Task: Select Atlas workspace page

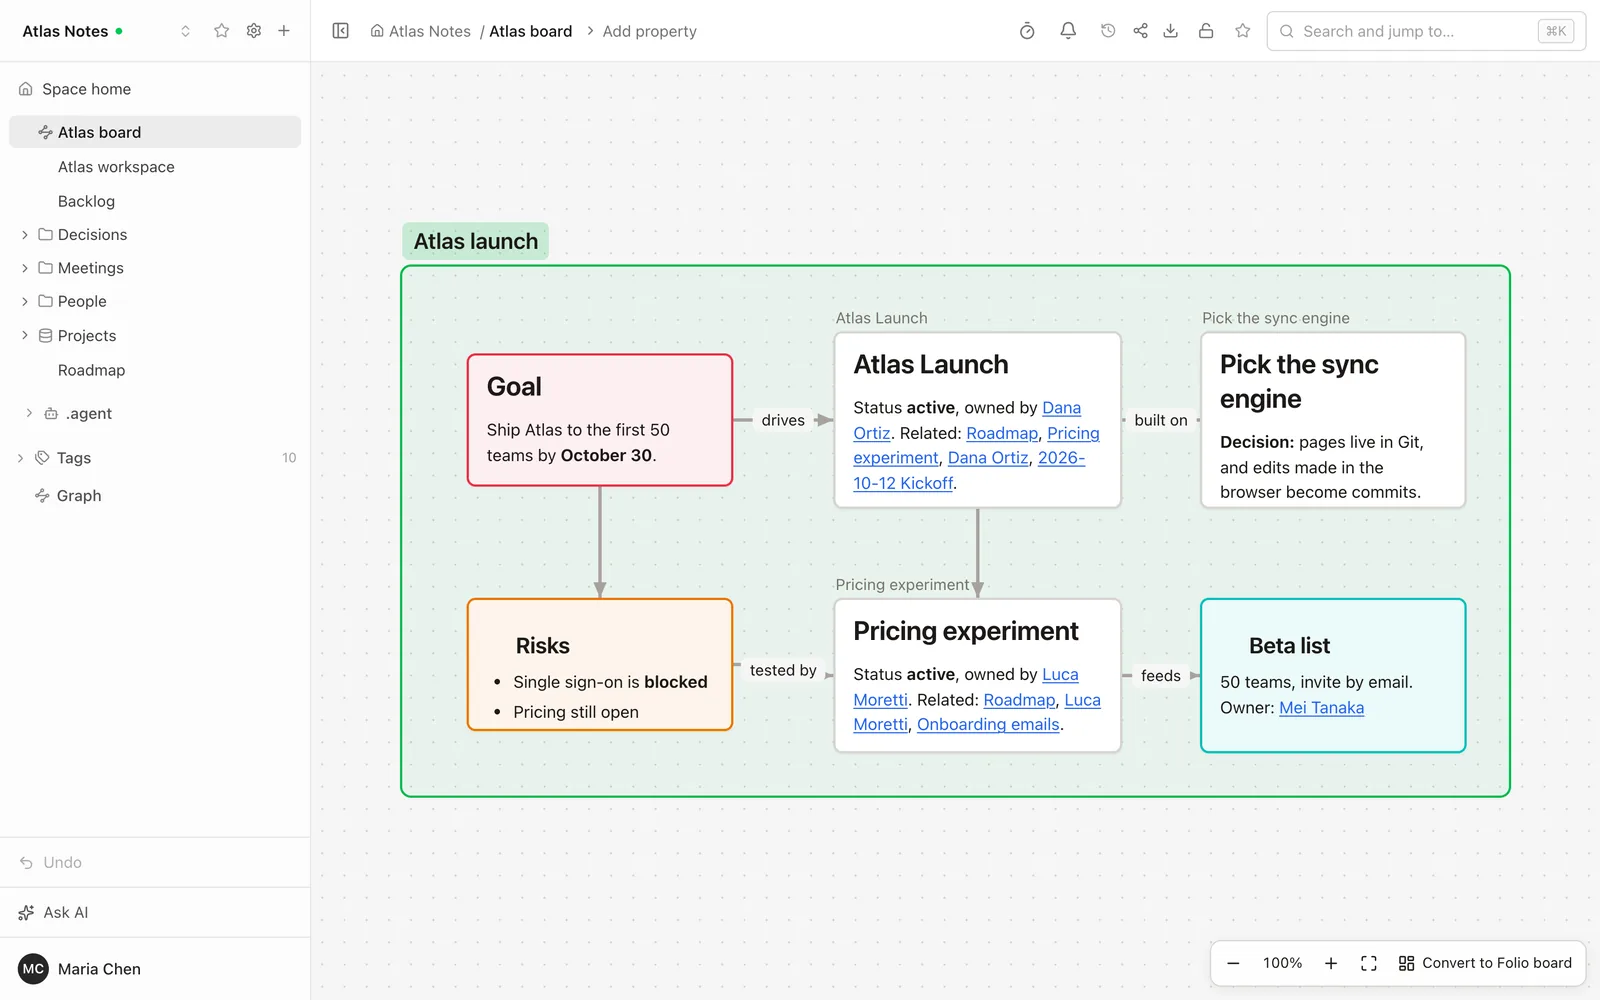Action: click(155, 167)
